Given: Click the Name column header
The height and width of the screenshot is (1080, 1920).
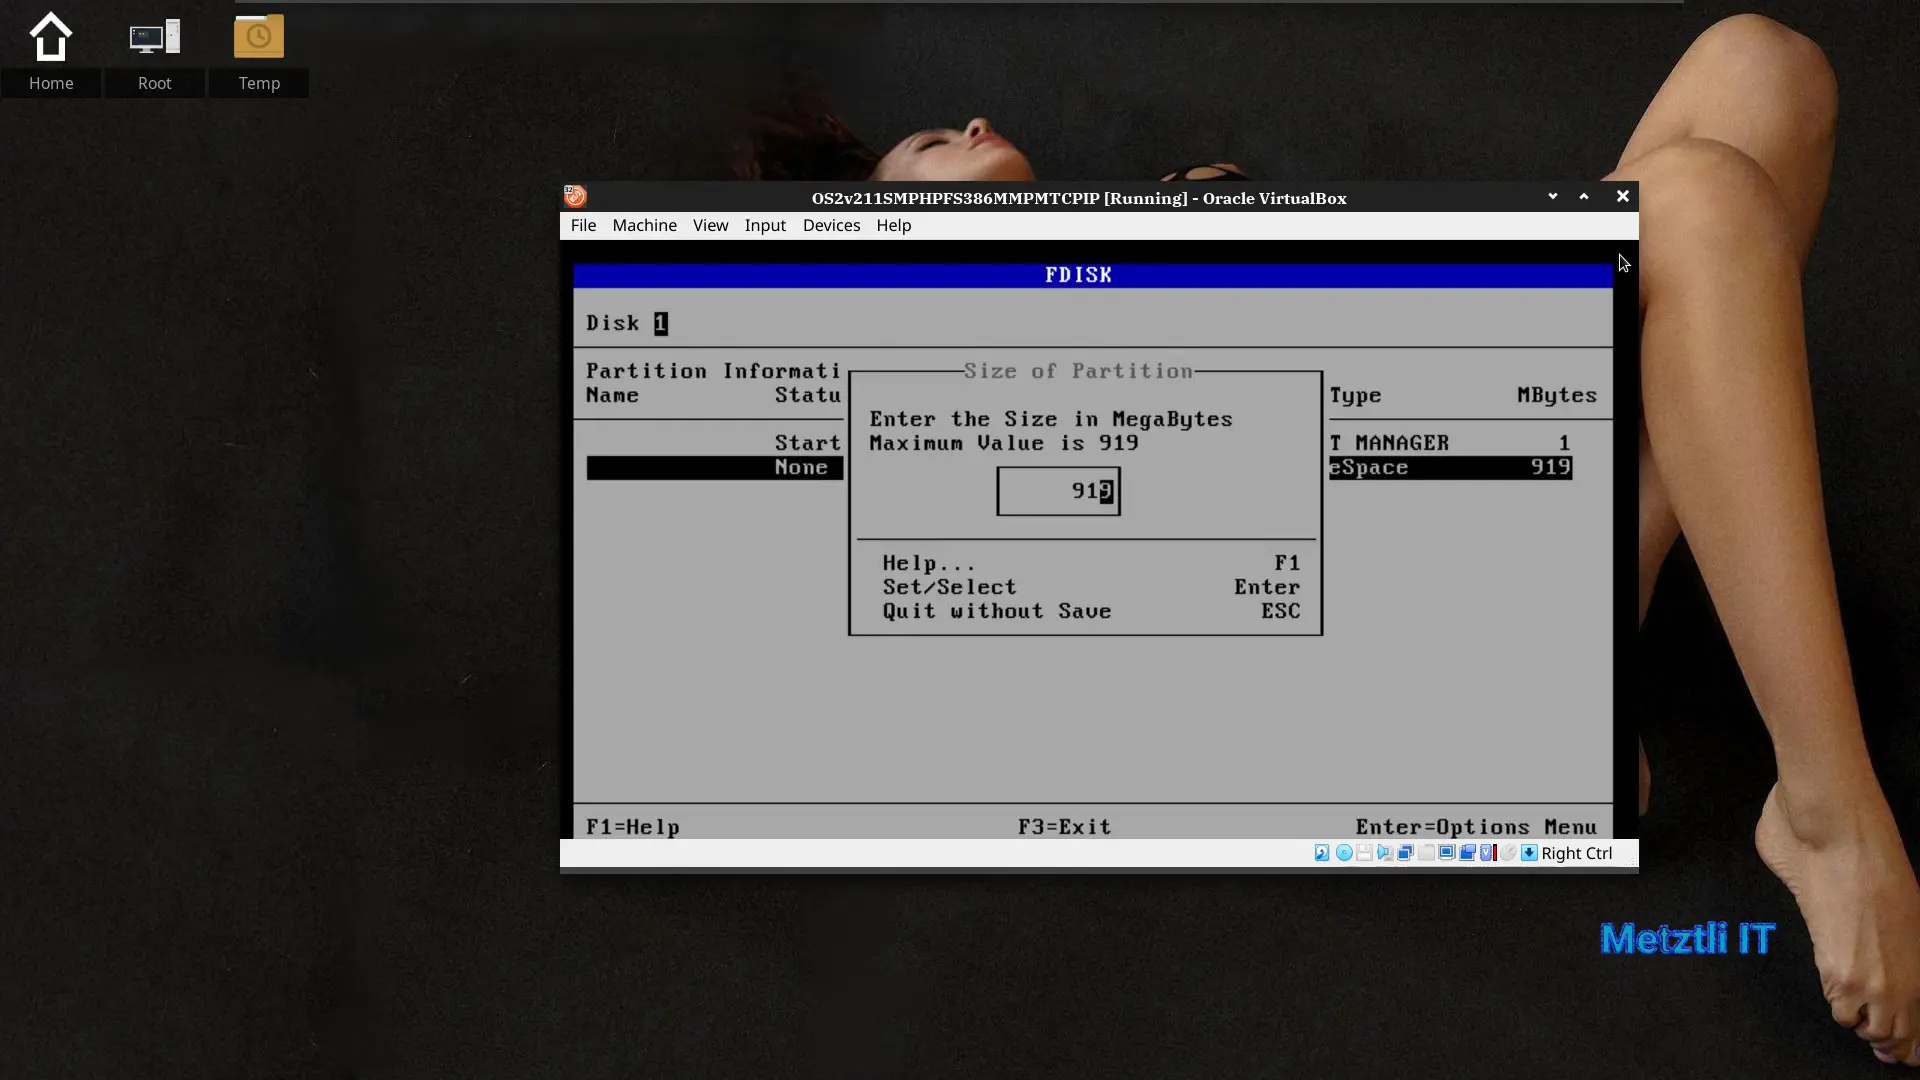Looking at the screenshot, I should pyautogui.click(x=612, y=395).
